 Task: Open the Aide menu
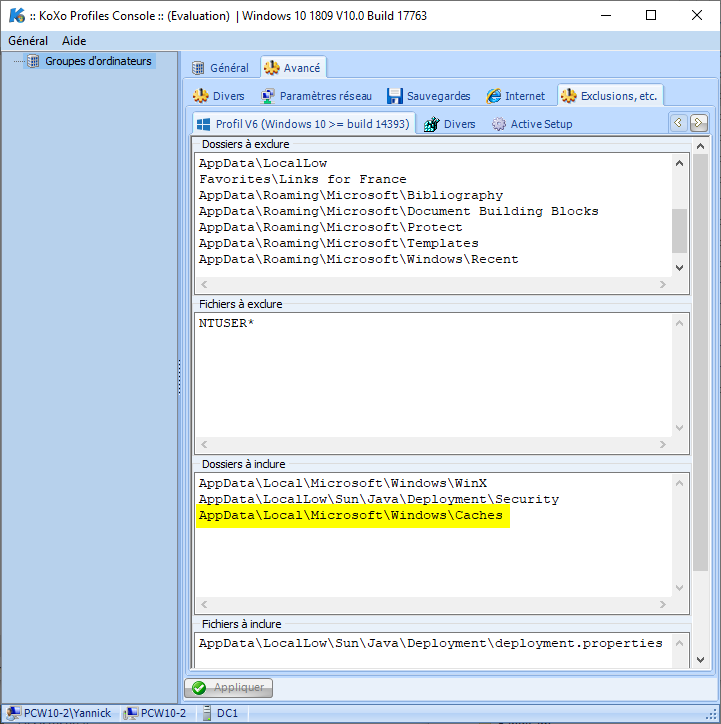coord(74,41)
